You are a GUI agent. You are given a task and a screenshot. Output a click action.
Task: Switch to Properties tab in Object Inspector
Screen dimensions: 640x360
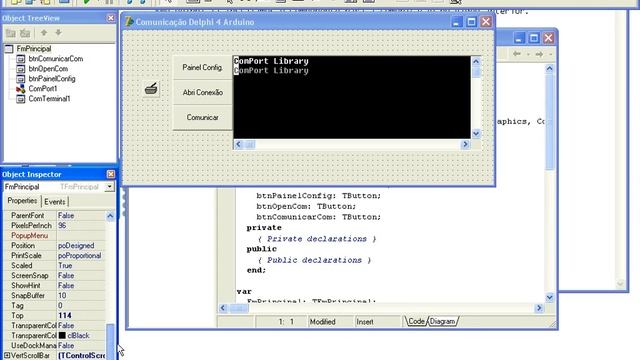(22, 201)
